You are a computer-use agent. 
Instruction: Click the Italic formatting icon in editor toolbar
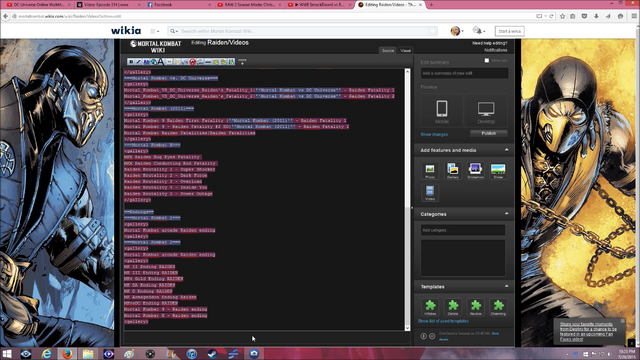pos(138,62)
